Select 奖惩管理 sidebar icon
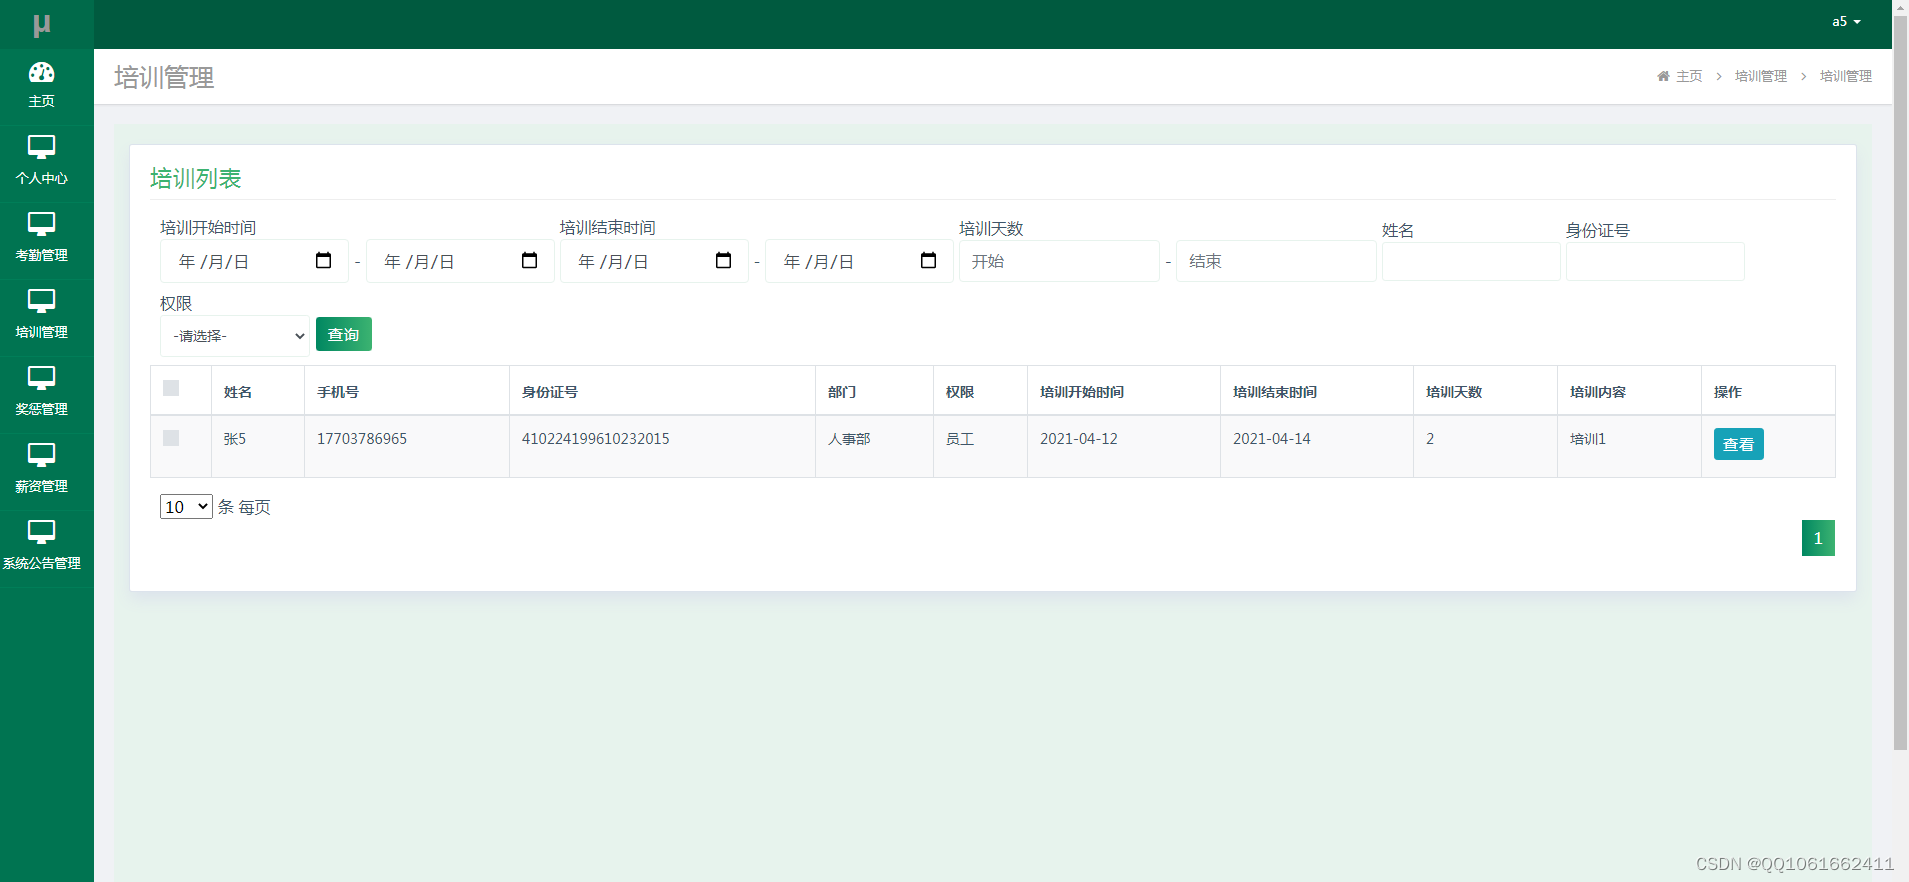The height and width of the screenshot is (882, 1909). (x=41, y=378)
